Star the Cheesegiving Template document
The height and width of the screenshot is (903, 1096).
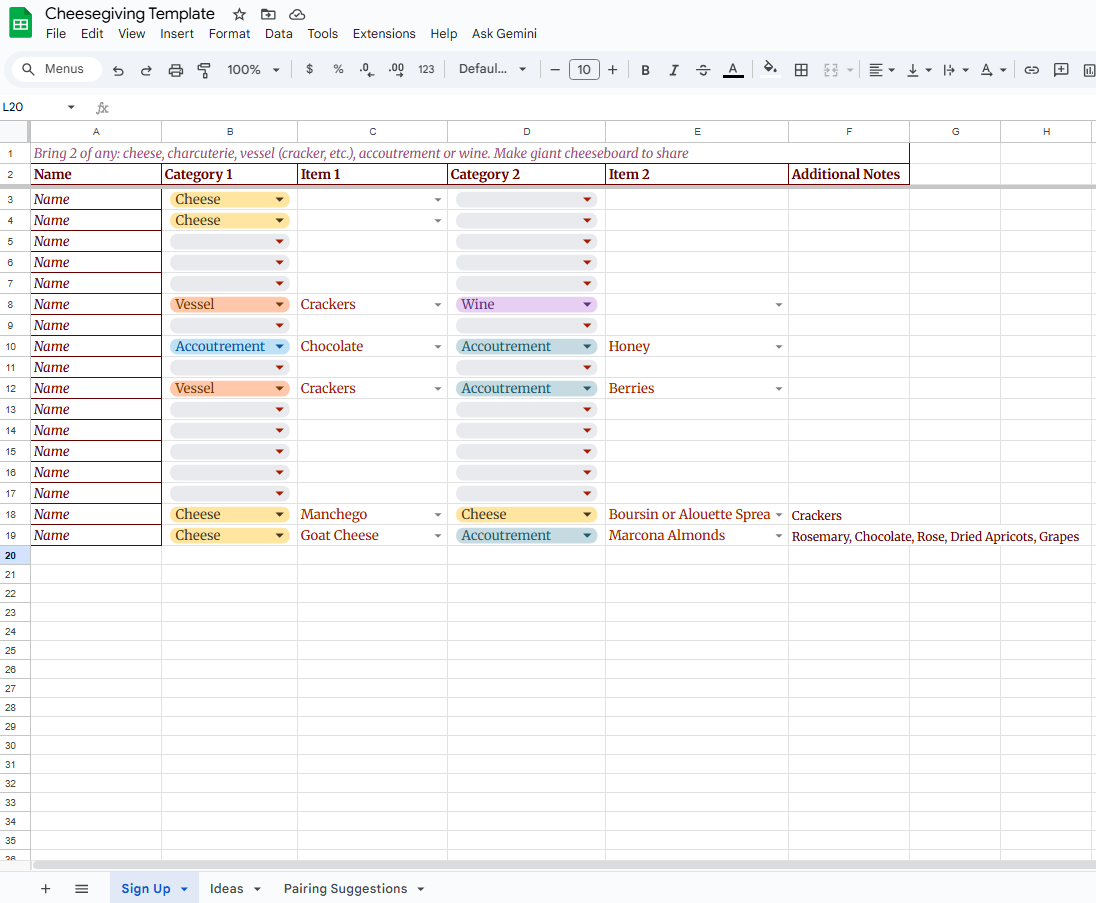pos(239,14)
